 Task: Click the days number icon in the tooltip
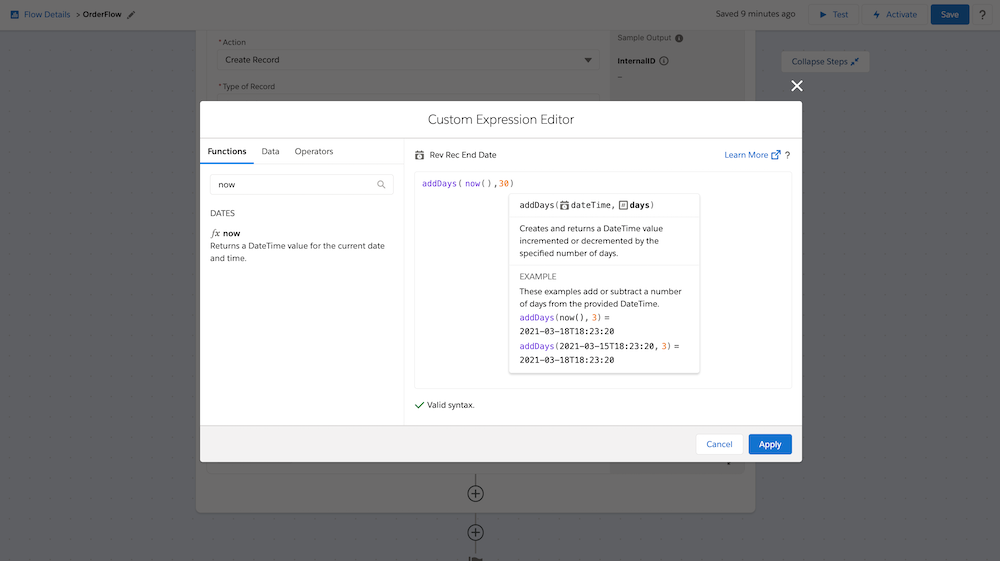coord(623,205)
